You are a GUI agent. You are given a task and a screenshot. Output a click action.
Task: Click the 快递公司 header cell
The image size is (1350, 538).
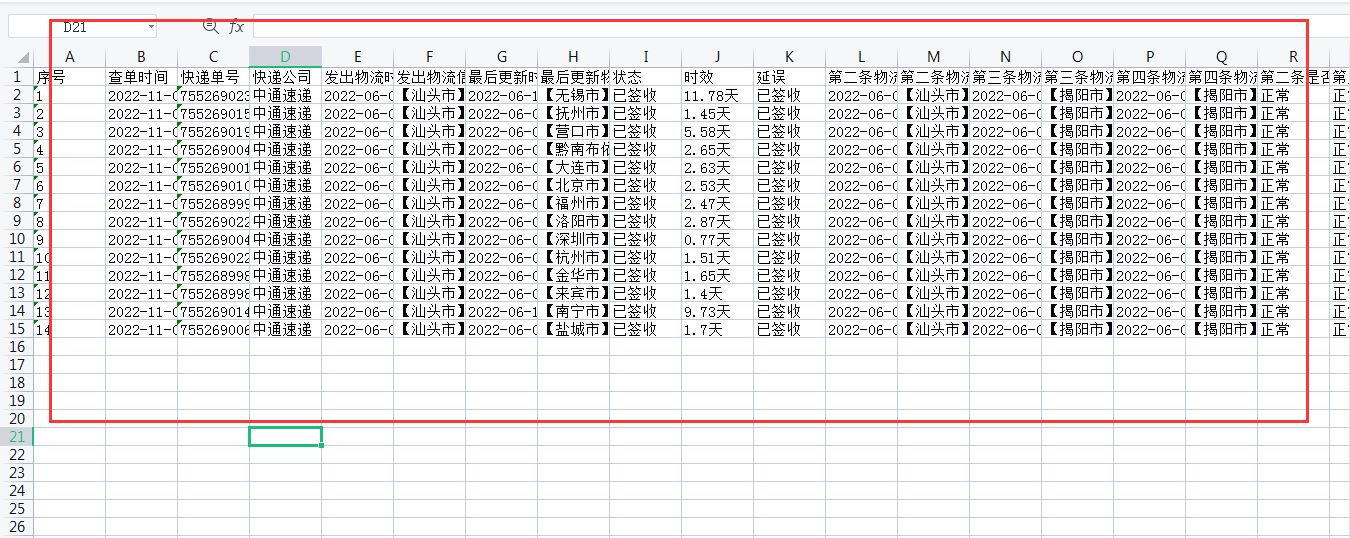(285, 77)
